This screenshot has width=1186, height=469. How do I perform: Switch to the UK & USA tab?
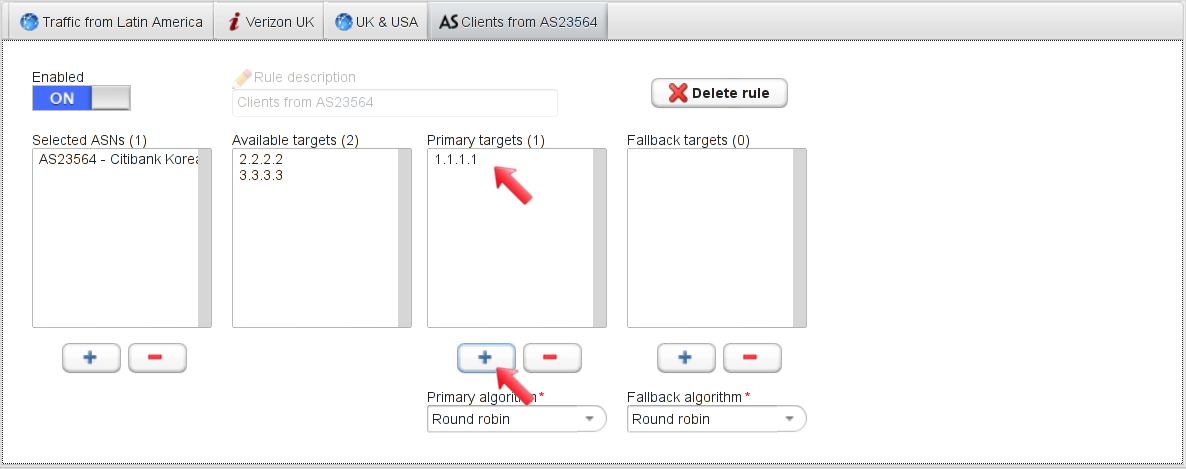tap(376, 22)
